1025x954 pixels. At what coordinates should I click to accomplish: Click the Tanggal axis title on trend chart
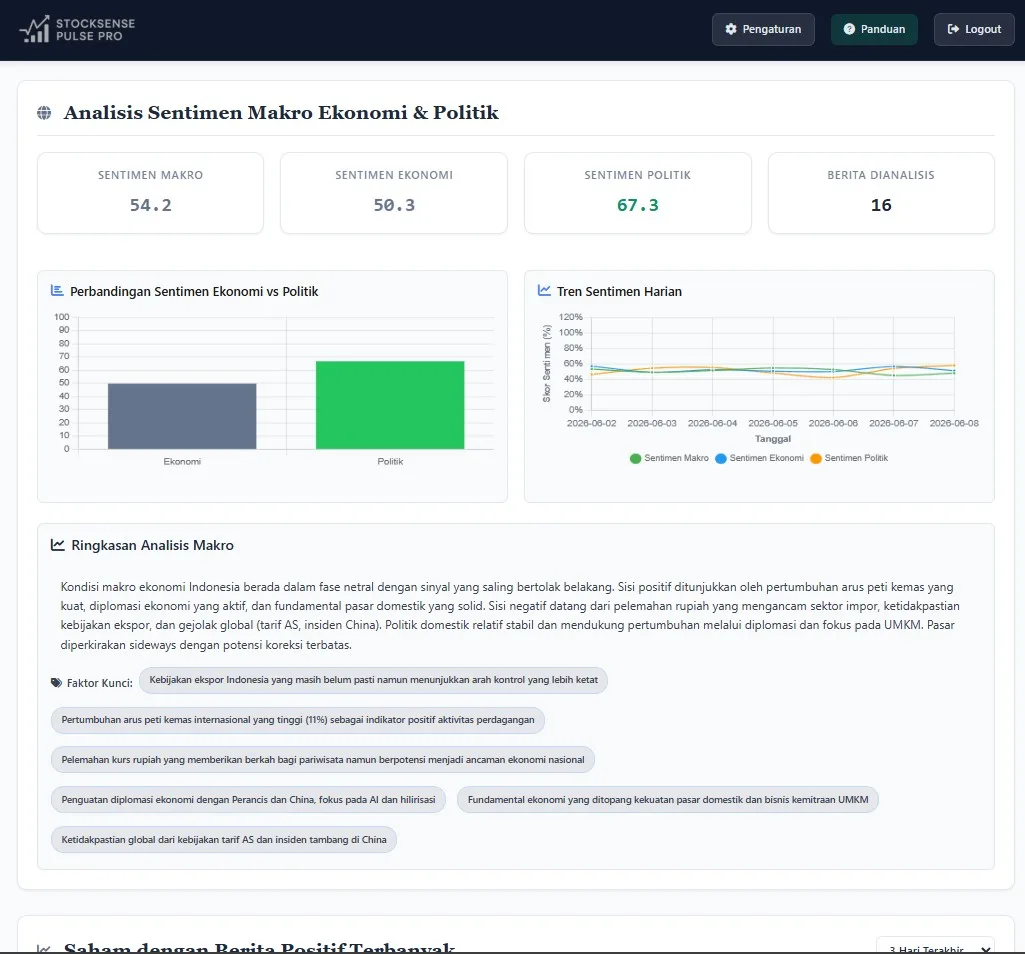pyautogui.click(x=773, y=439)
